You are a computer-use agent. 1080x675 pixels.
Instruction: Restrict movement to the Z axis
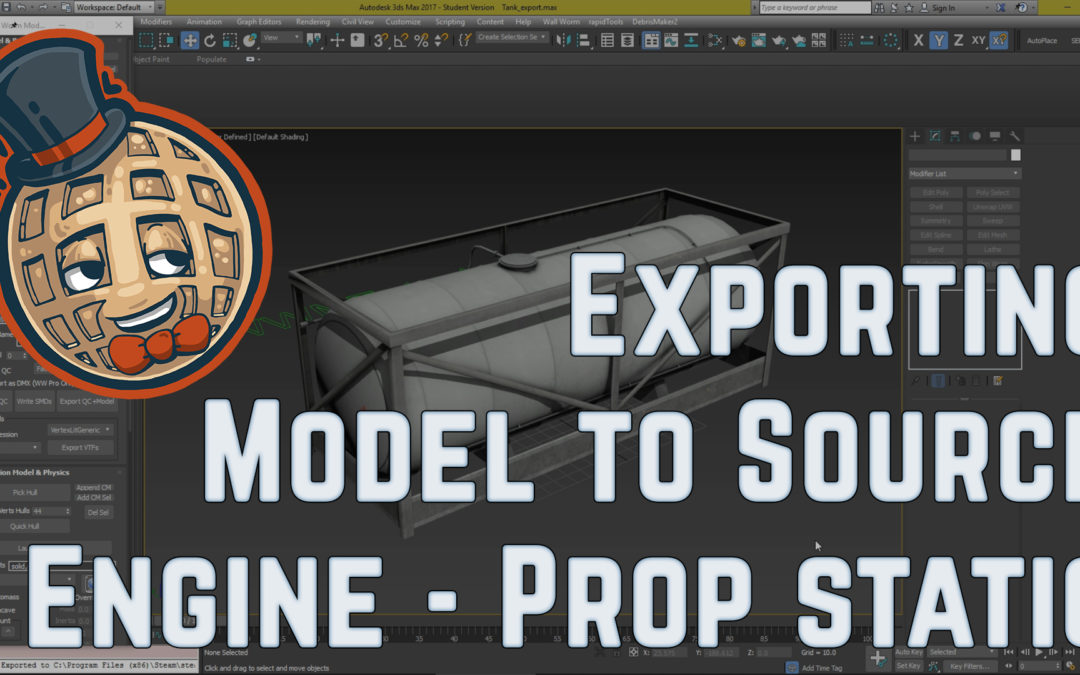[958, 41]
